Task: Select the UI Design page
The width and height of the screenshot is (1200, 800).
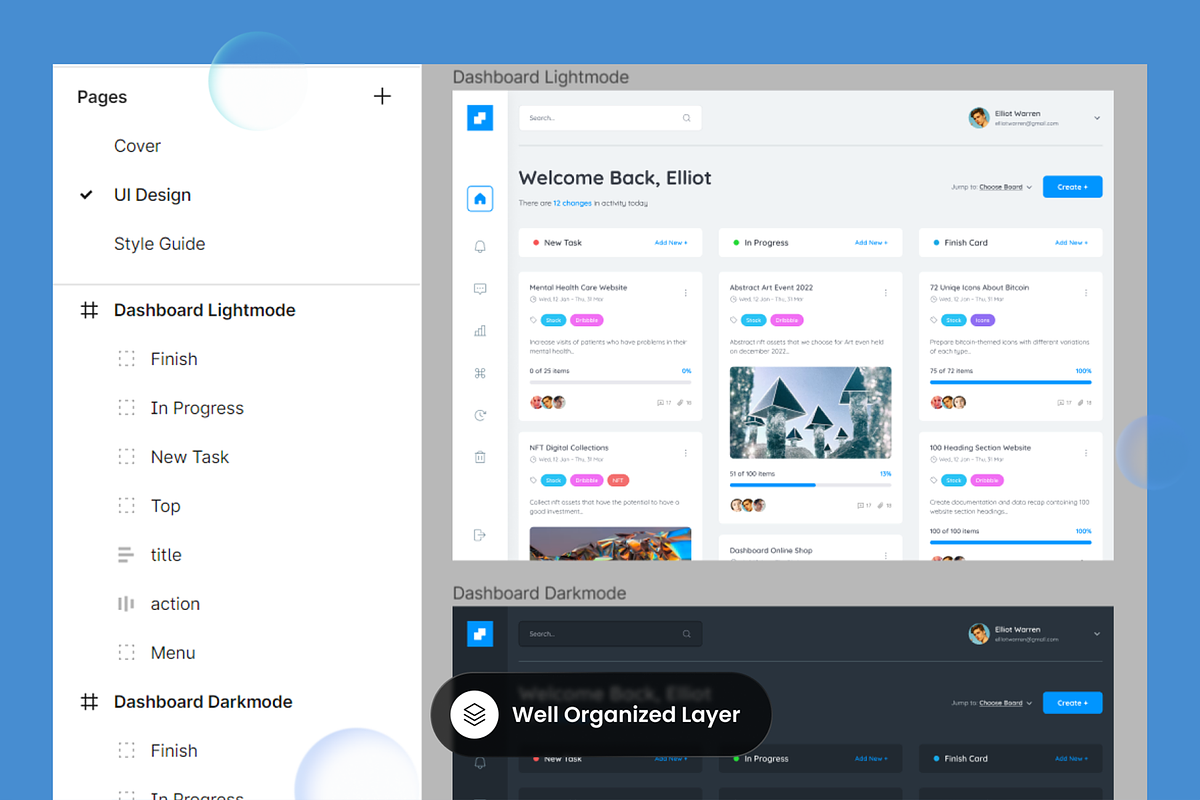Action: (x=152, y=195)
